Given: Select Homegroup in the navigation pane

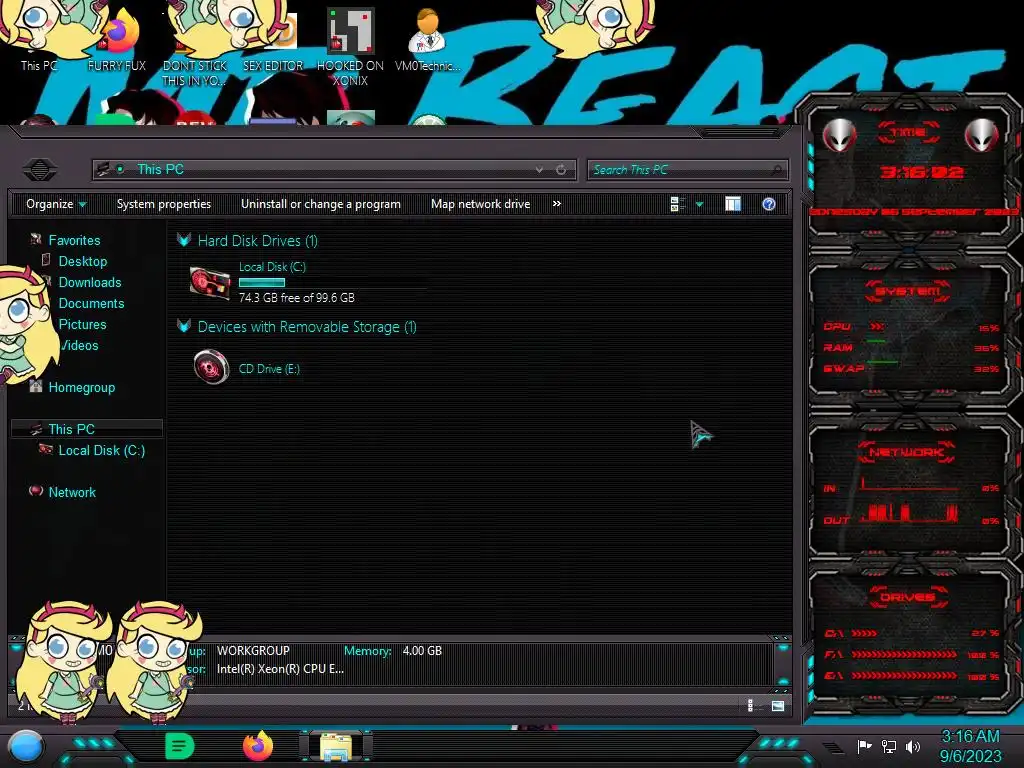Looking at the screenshot, I should tap(82, 387).
